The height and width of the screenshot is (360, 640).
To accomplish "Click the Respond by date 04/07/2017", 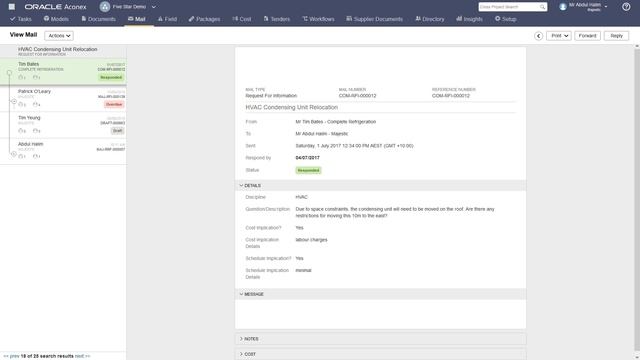I will (308, 158).
